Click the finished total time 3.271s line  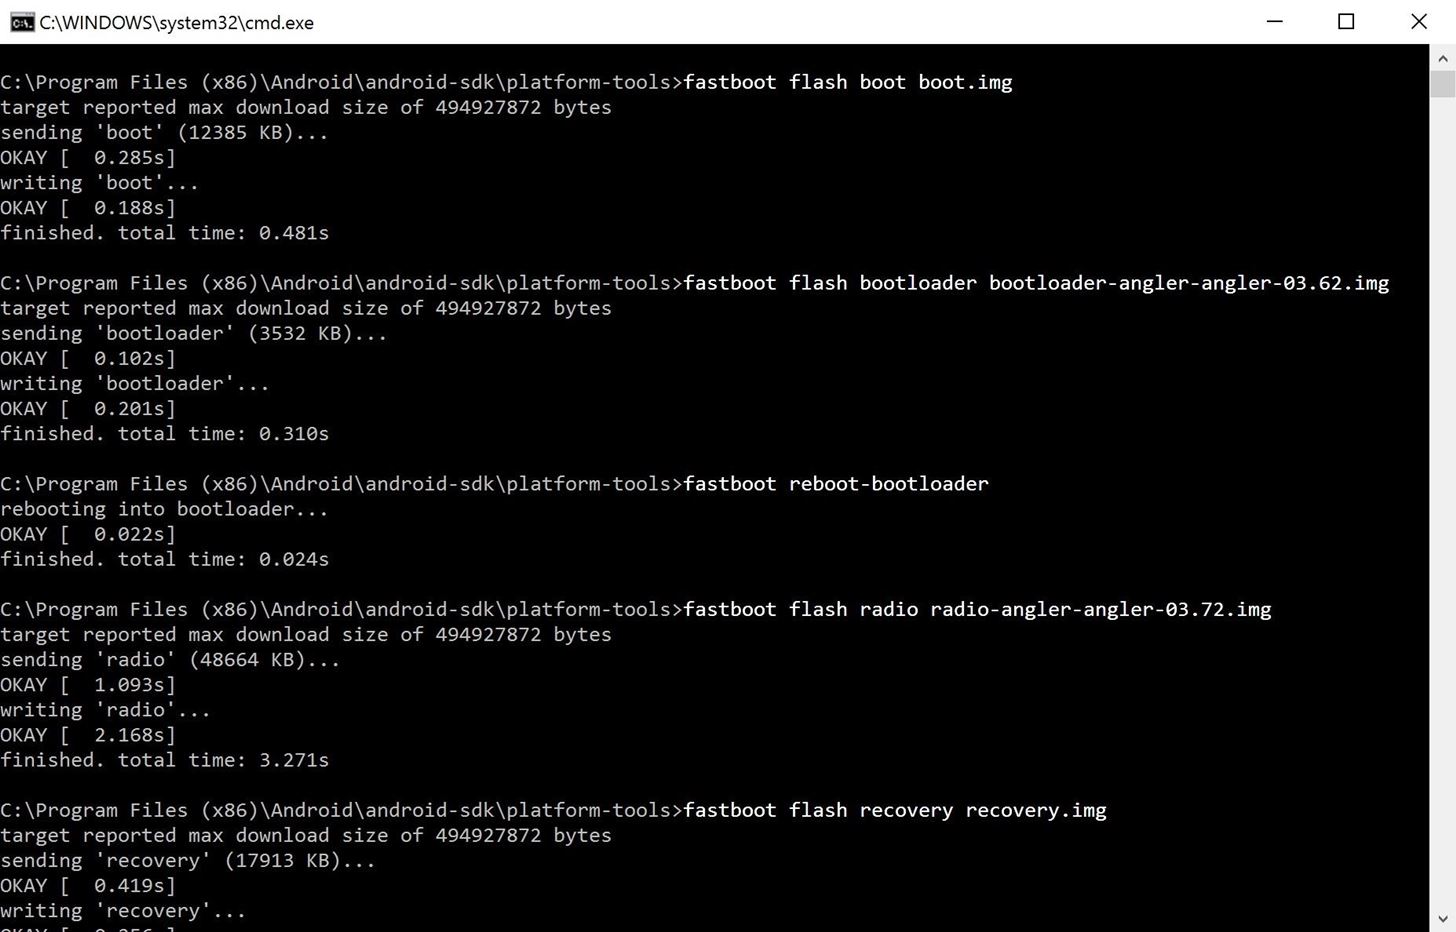(x=165, y=760)
